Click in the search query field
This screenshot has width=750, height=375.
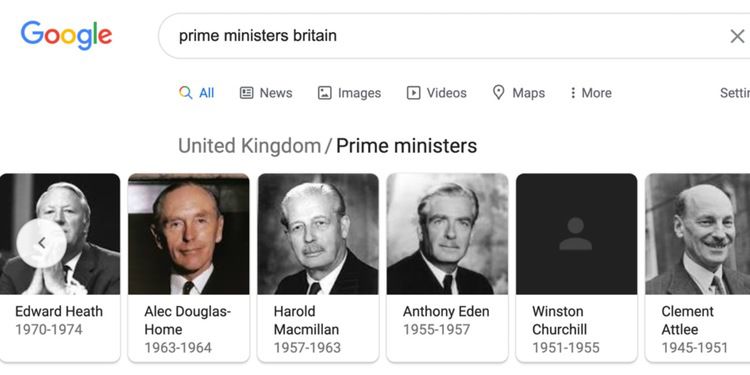(450, 36)
